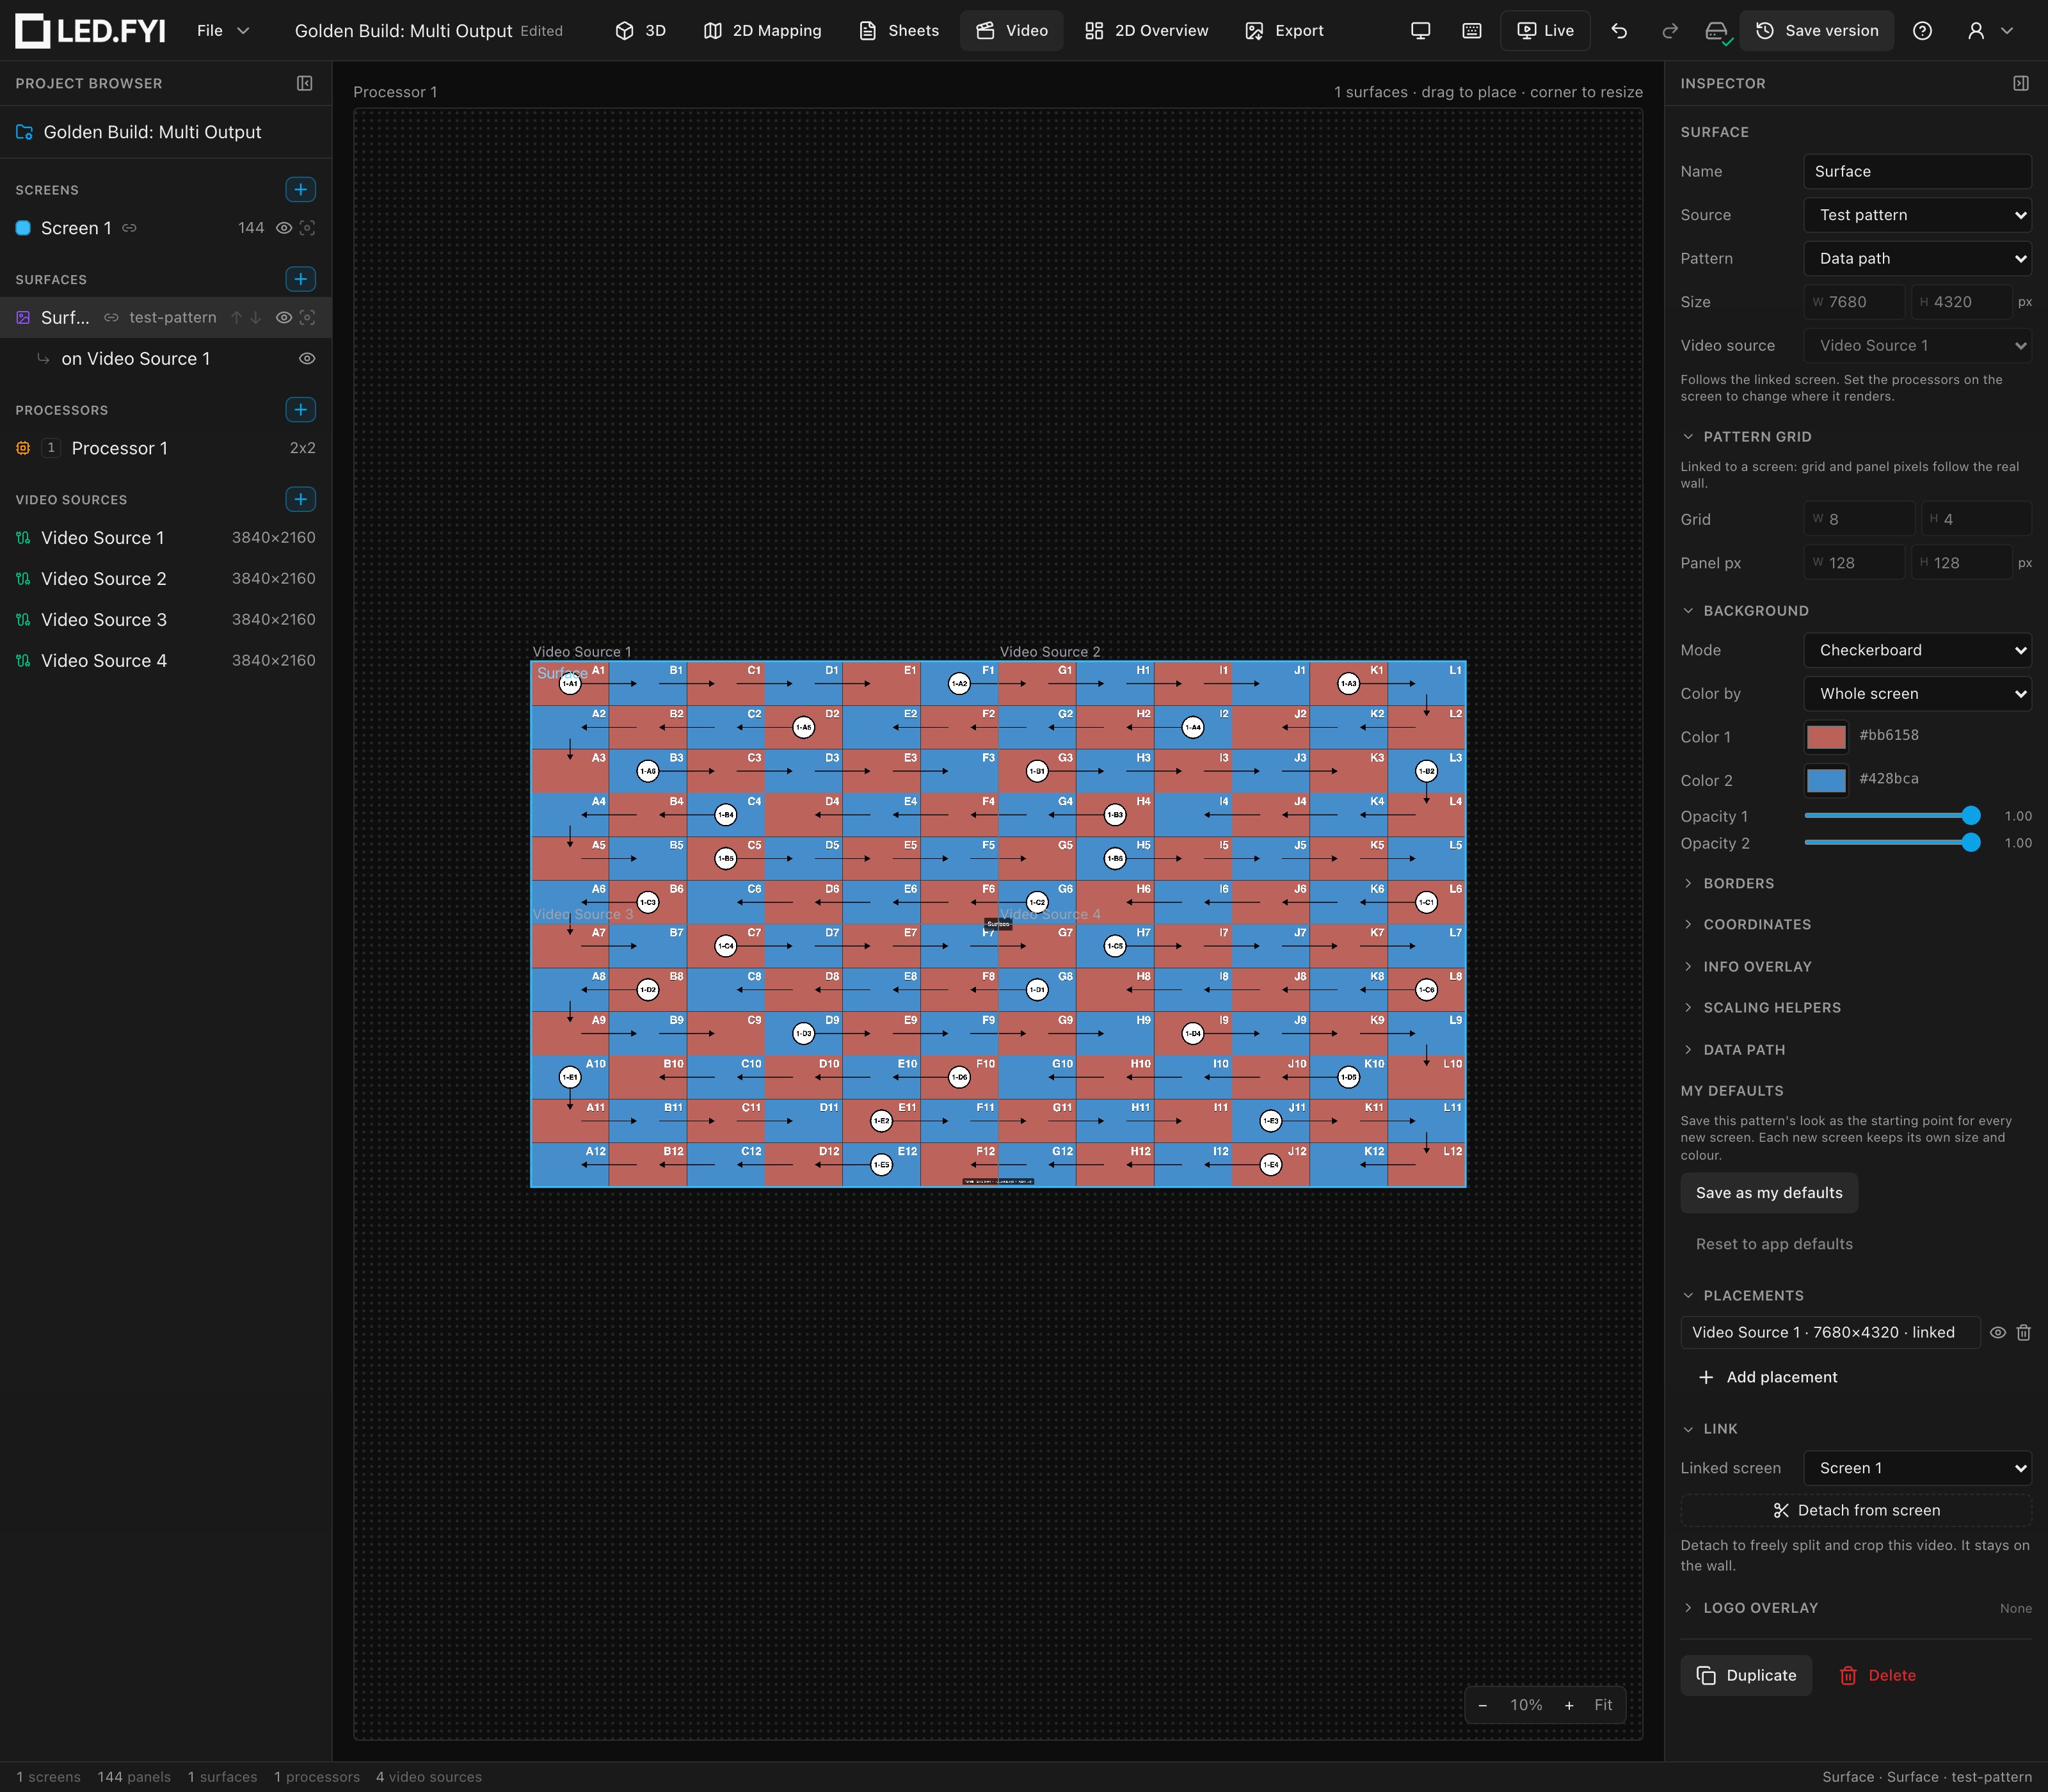Zoom out with the minus icon

coord(1483,1705)
